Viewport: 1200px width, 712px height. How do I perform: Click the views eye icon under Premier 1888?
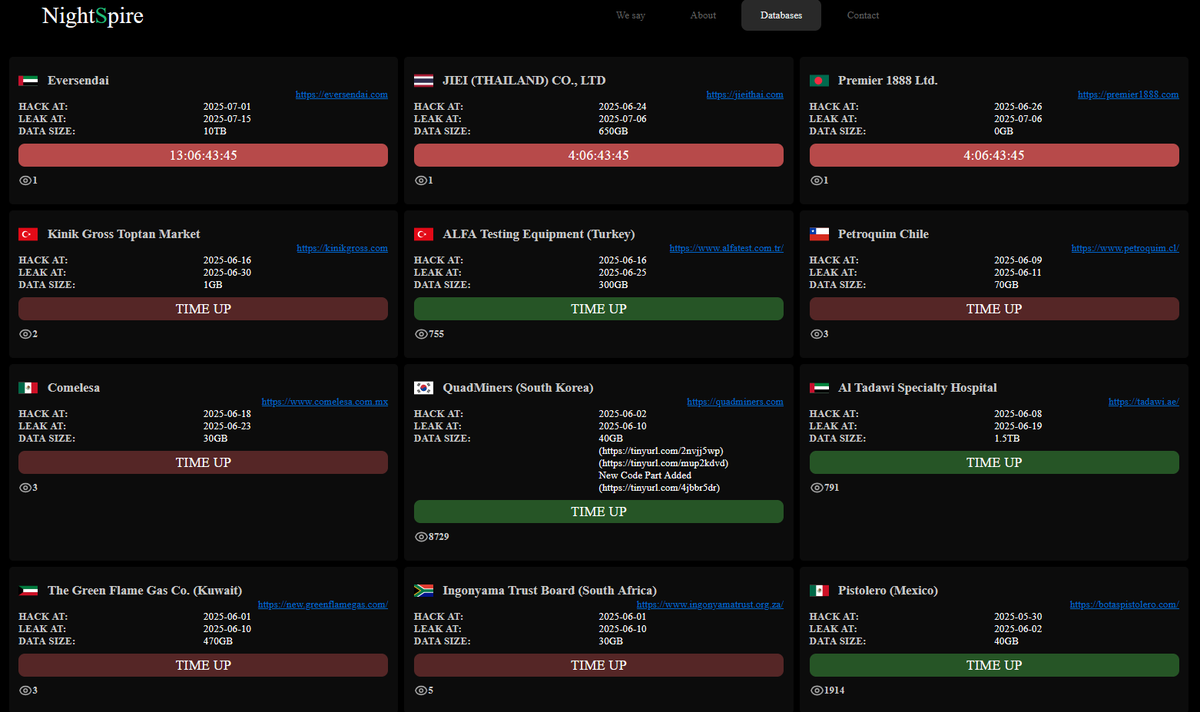pos(816,181)
